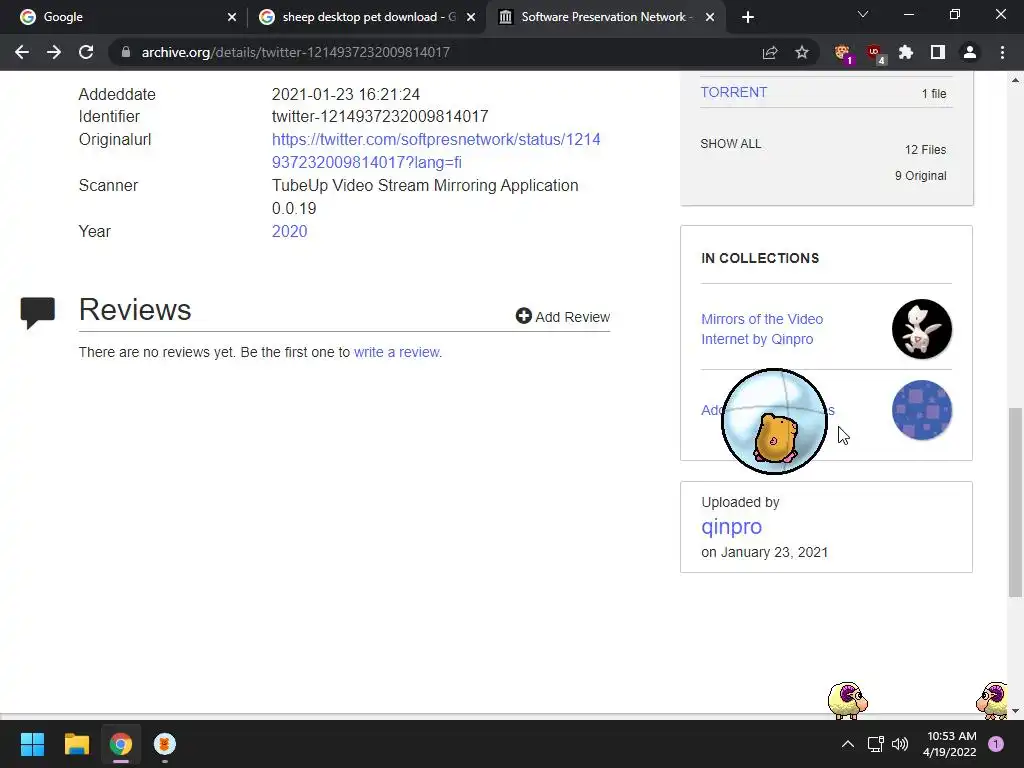Bookmark this page with star icon
Image resolution: width=1024 pixels, height=768 pixels.
click(802, 52)
